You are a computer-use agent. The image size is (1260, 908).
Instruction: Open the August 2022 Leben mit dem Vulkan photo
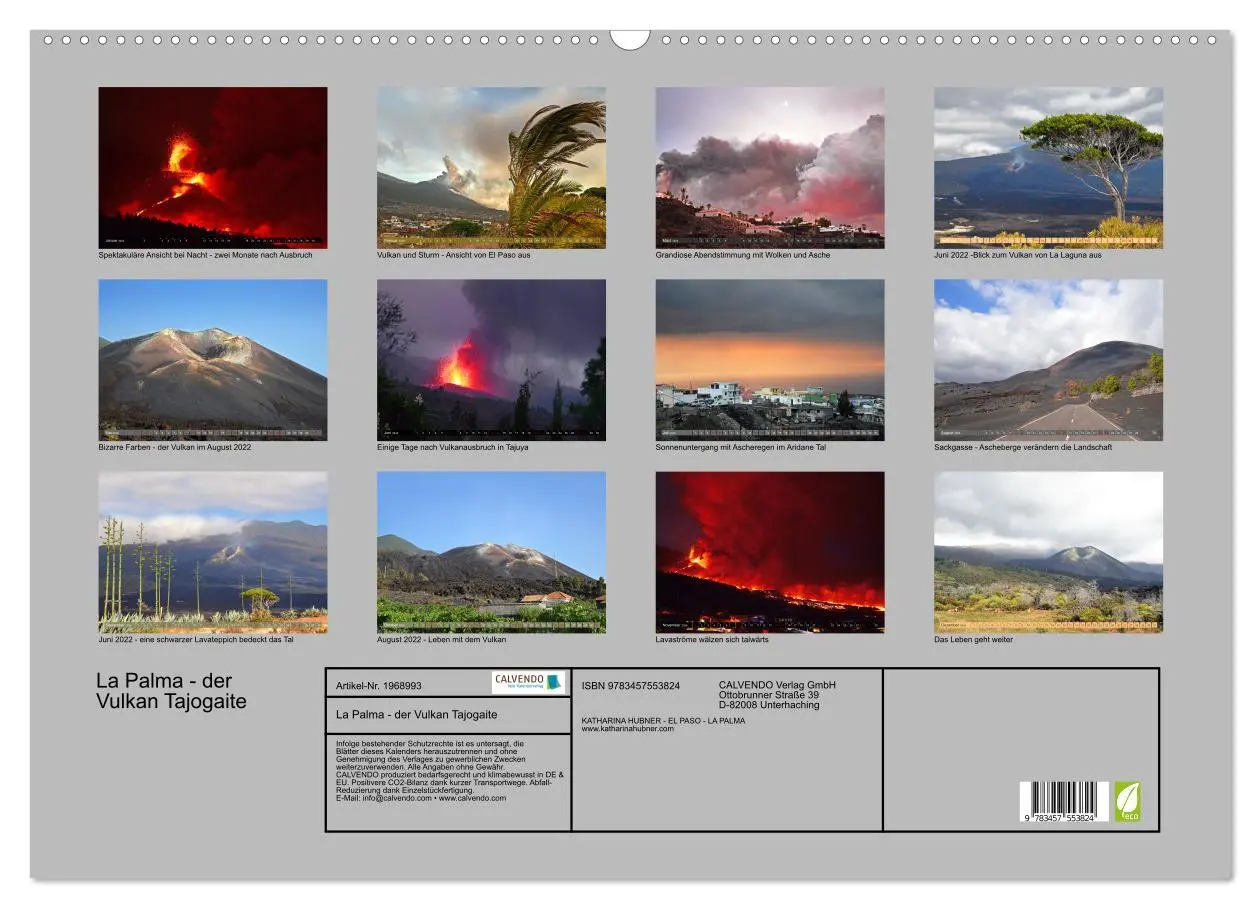tap(491, 552)
